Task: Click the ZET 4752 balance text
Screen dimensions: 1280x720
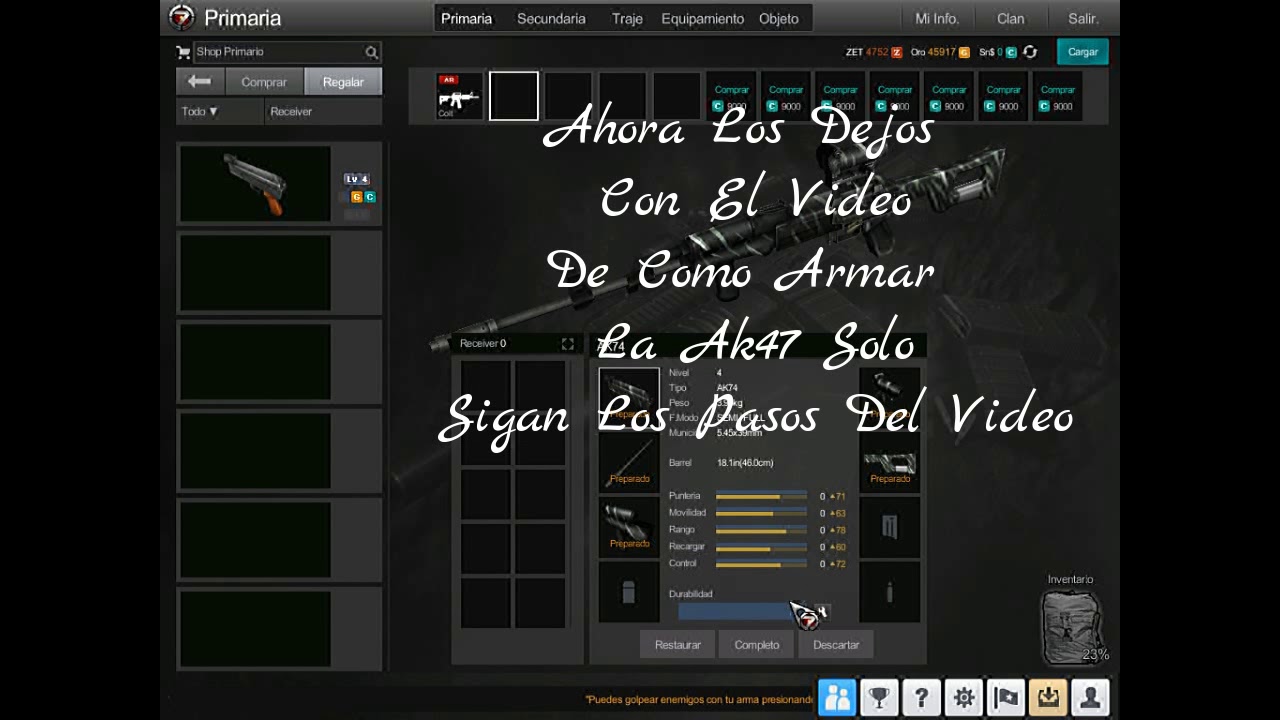Action: (x=867, y=52)
